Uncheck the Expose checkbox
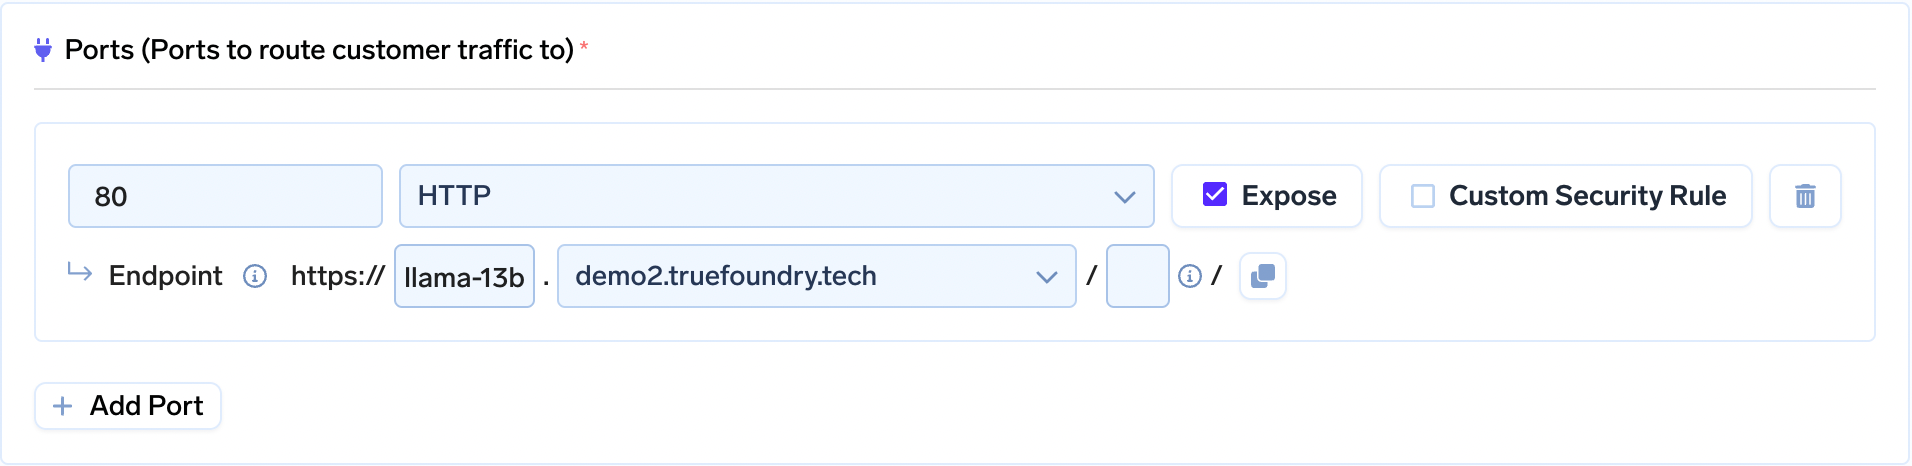The image size is (1912, 466). click(x=1215, y=195)
